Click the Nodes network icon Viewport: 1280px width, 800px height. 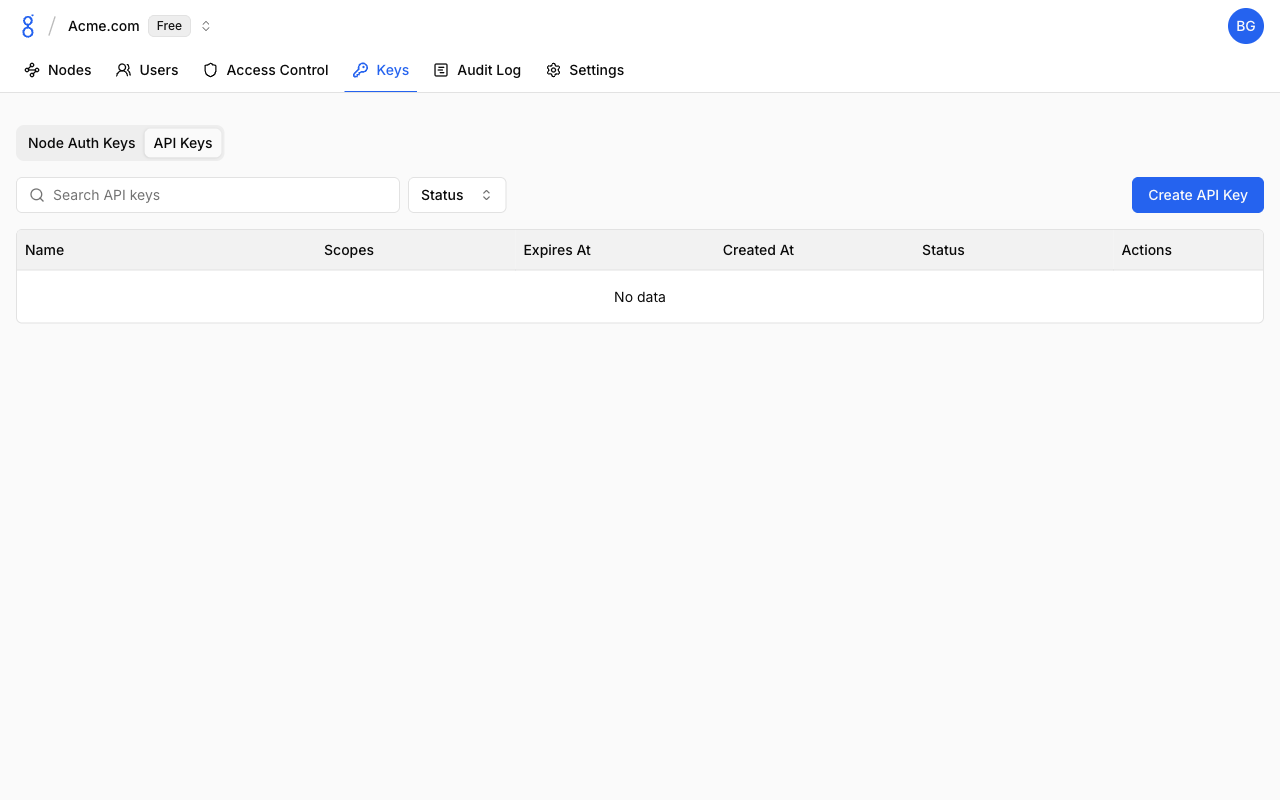point(32,70)
